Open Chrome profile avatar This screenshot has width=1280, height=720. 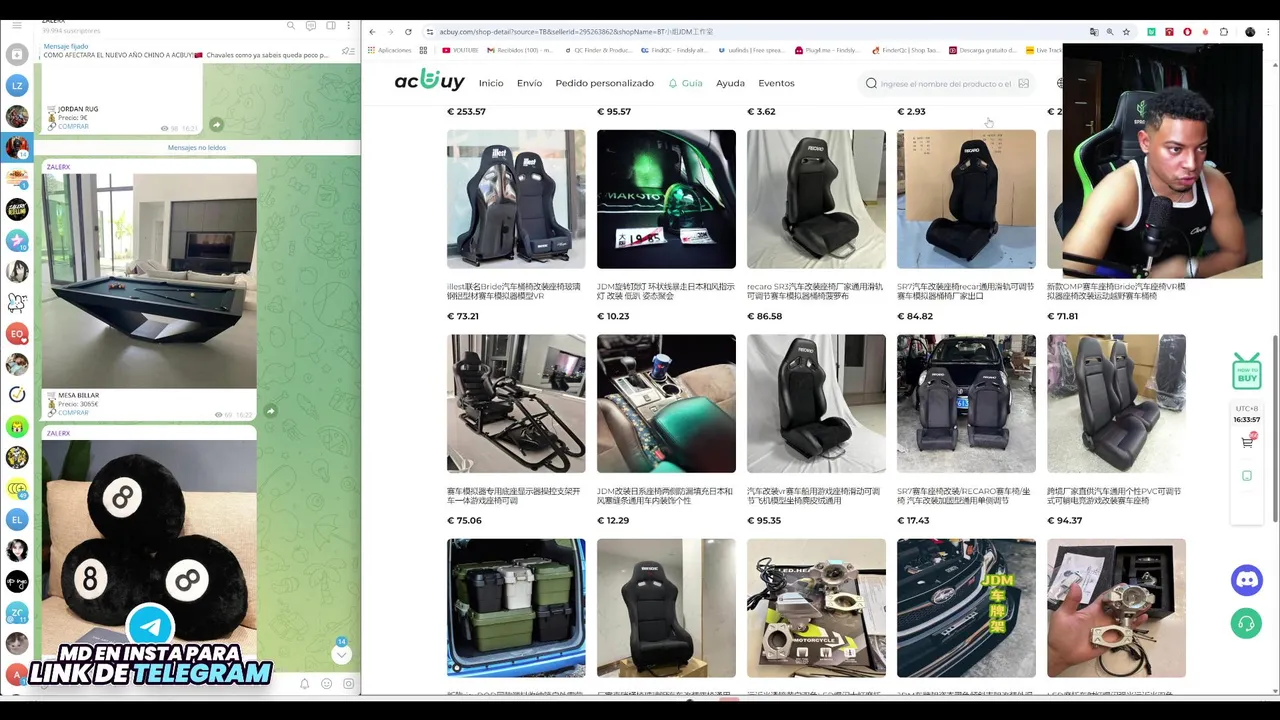tap(1250, 32)
